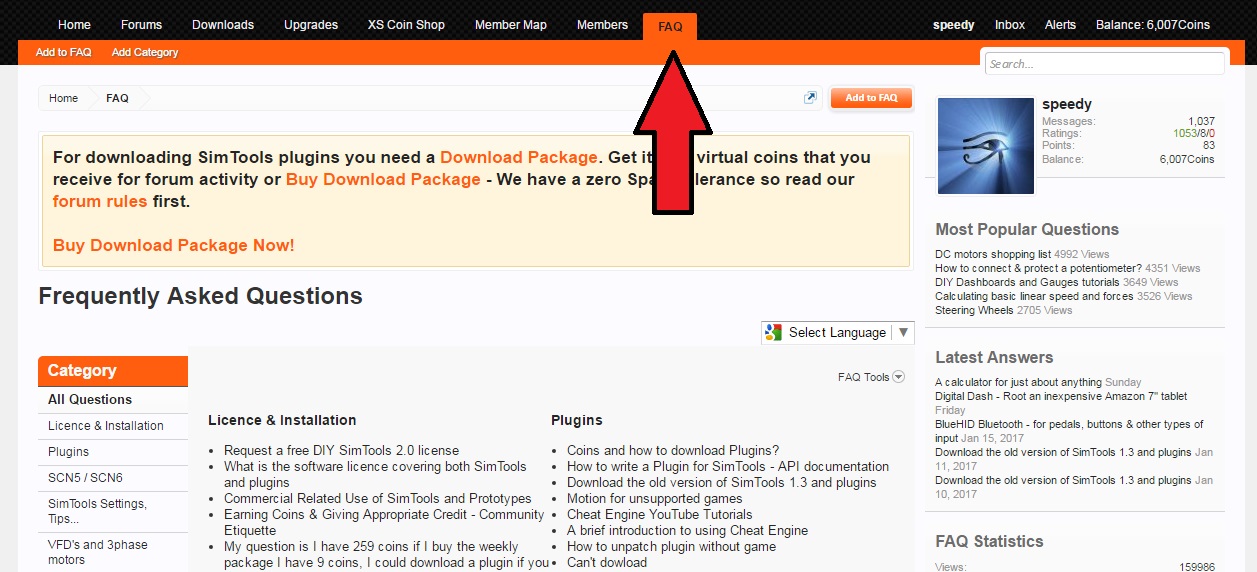
Task: Open DIY Dashboards and Gauges tutorials
Action: [x=1027, y=282]
